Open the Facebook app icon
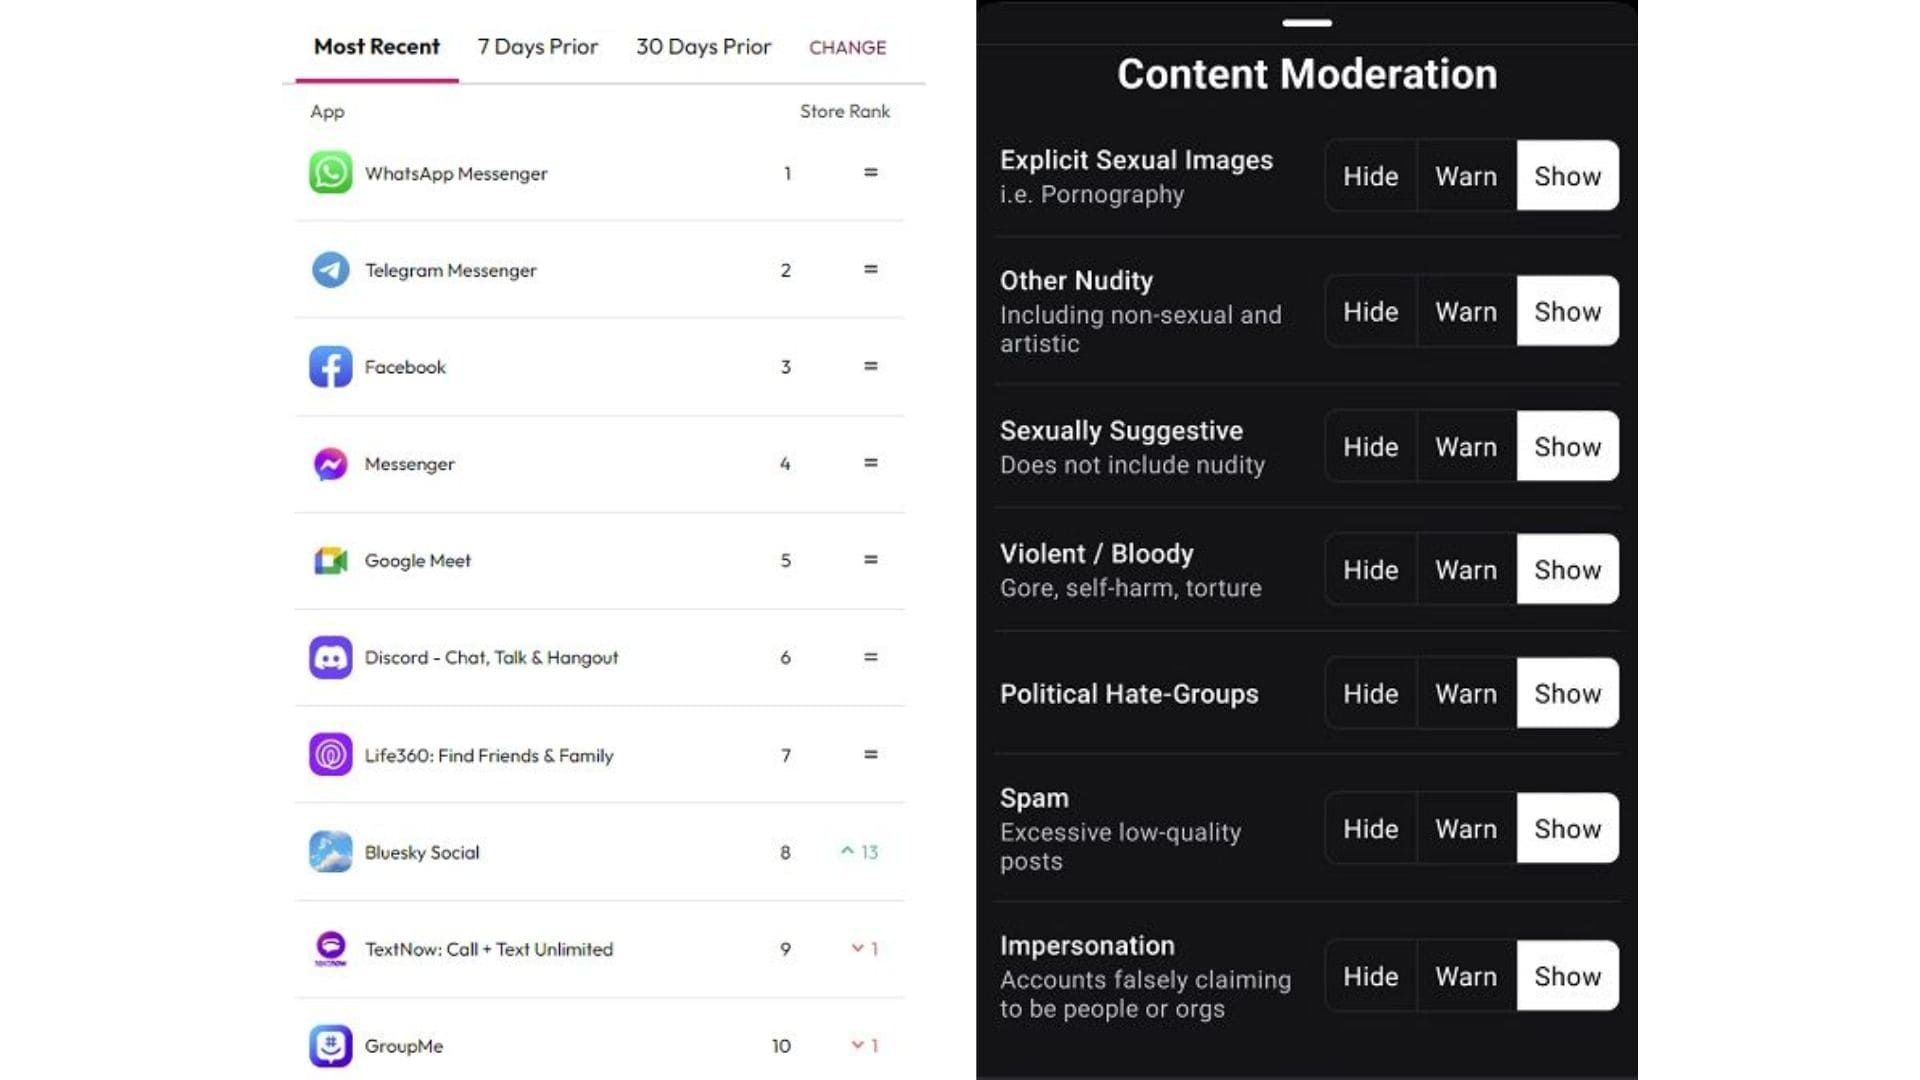Screen dimensions: 1920x1080 tap(330, 367)
